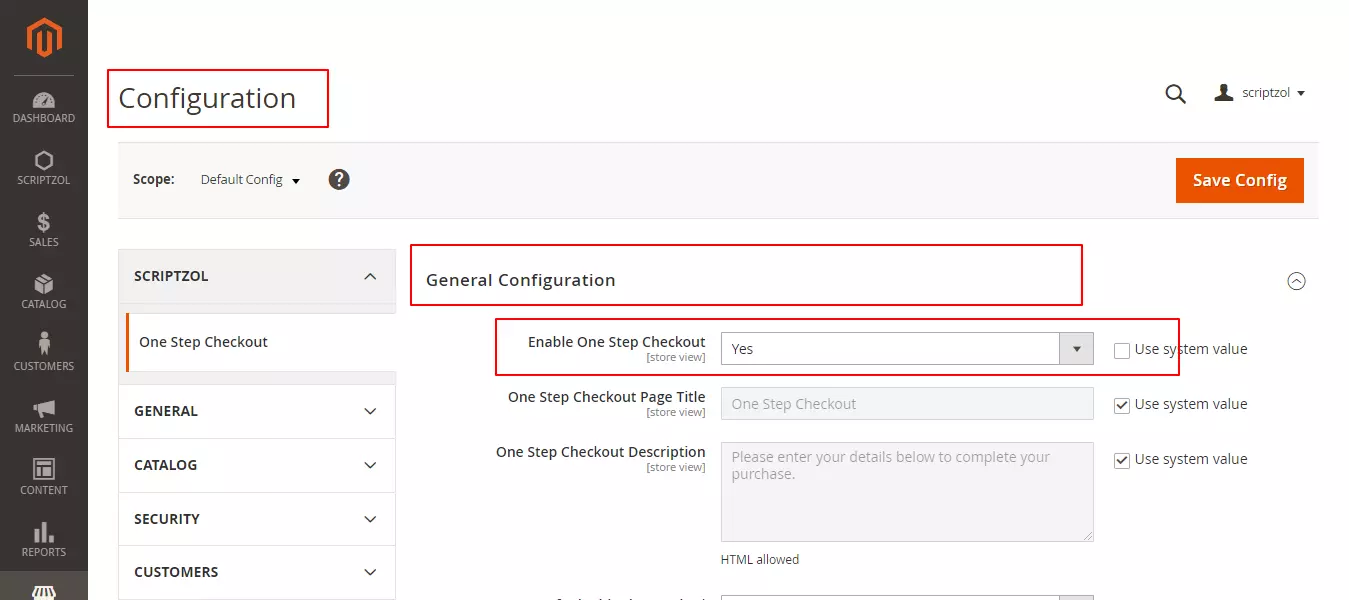This screenshot has height=600, width=1349.
Task: Open the Catalog box icon
Action: [44, 285]
